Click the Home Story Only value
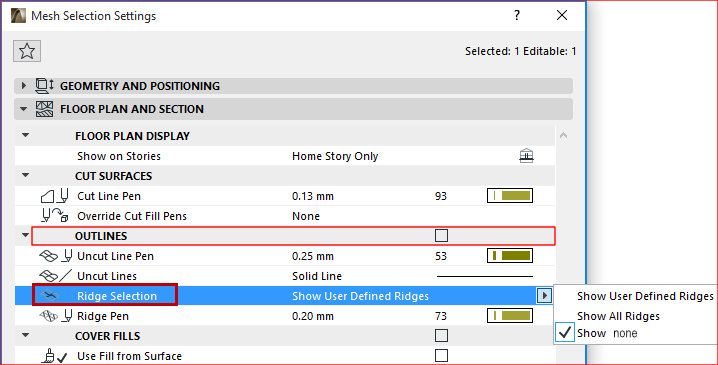The image size is (718, 365). pos(335,156)
